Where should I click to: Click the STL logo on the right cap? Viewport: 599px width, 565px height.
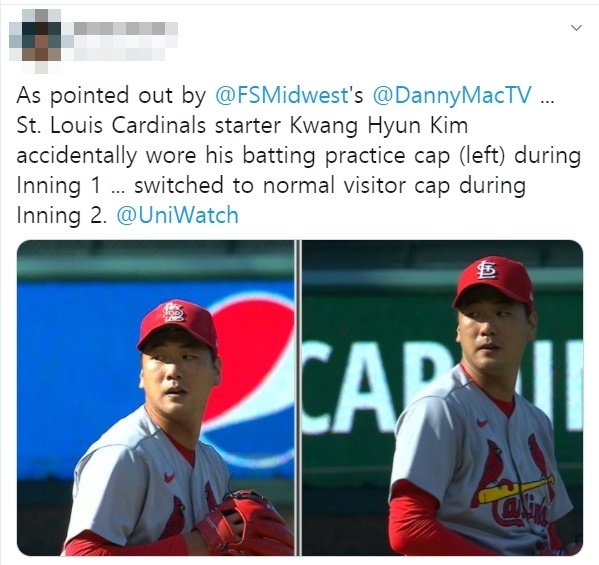(486, 270)
